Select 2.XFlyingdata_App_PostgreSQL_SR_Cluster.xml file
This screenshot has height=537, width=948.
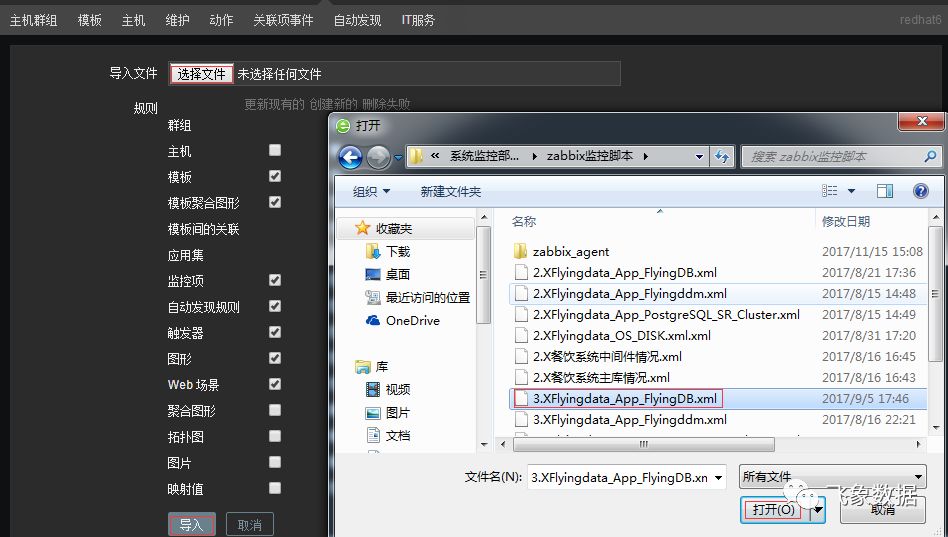(x=657, y=314)
